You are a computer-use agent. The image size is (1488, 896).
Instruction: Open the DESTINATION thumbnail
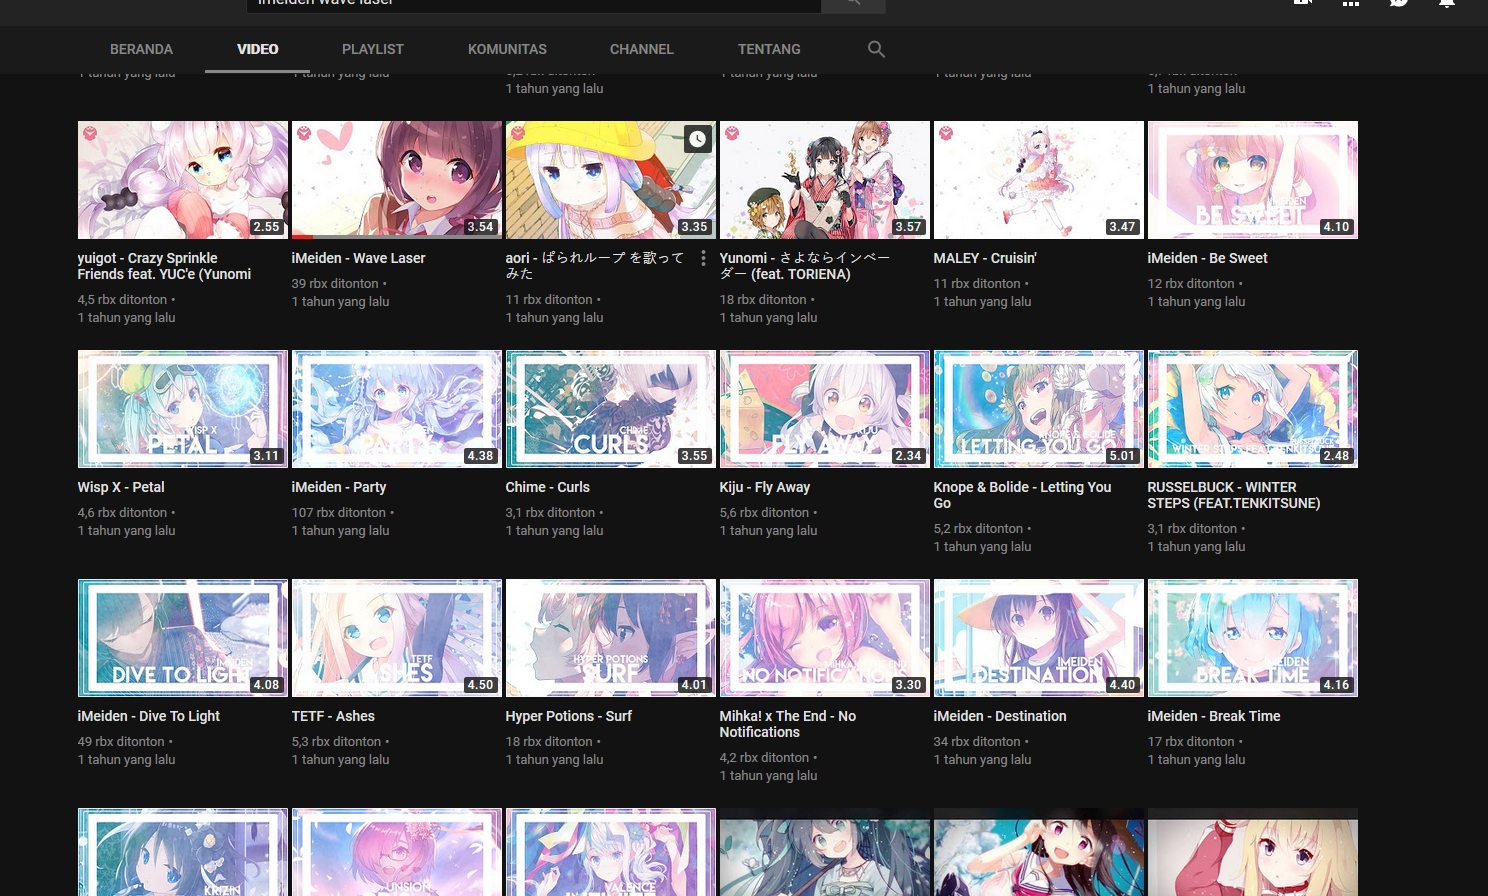[1038, 638]
